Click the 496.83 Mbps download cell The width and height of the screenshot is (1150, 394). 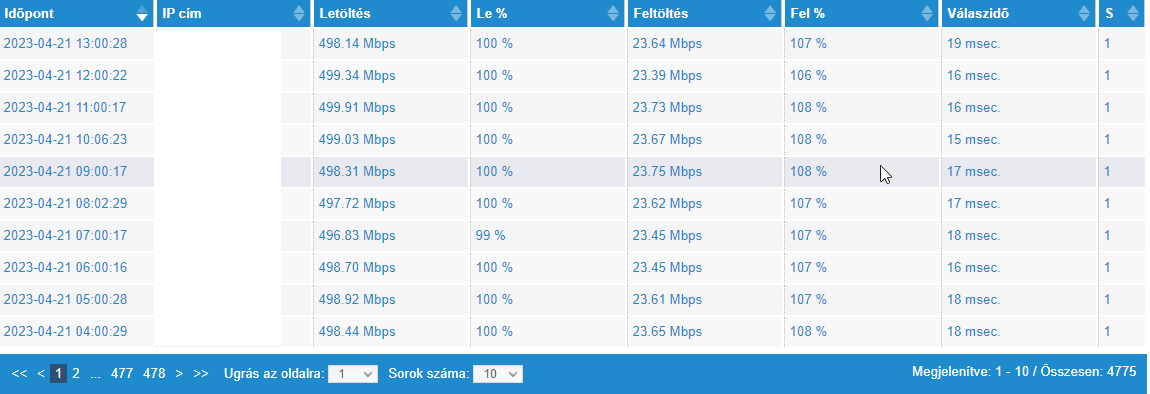click(x=357, y=236)
